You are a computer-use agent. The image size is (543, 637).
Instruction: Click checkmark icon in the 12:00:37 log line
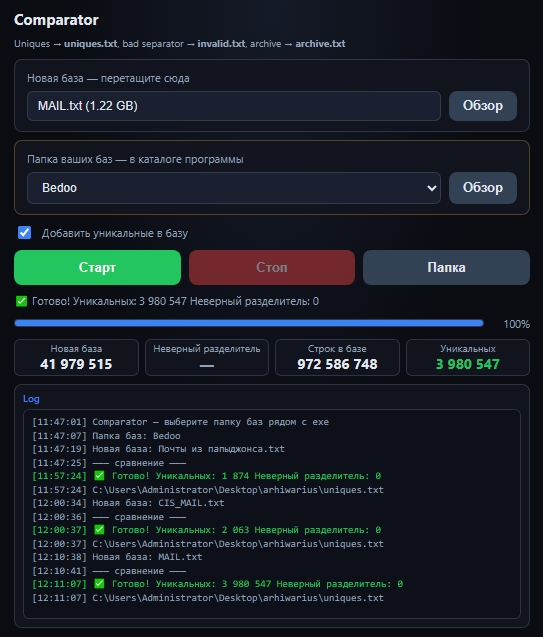pyautogui.click(x=99, y=530)
